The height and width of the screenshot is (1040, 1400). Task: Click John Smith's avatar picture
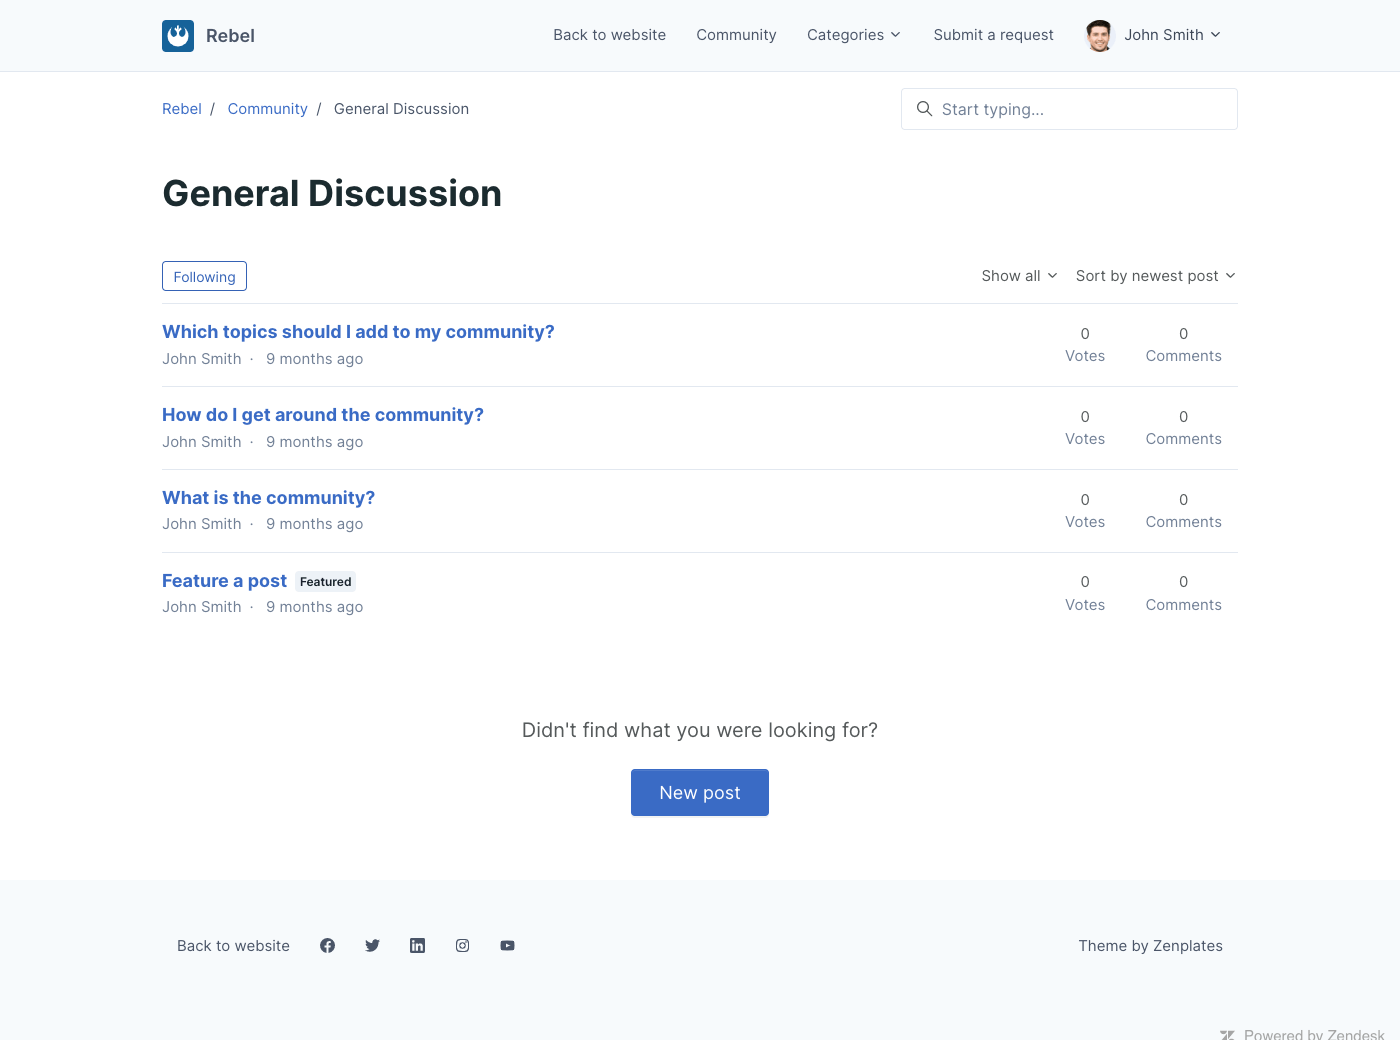pos(1099,36)
